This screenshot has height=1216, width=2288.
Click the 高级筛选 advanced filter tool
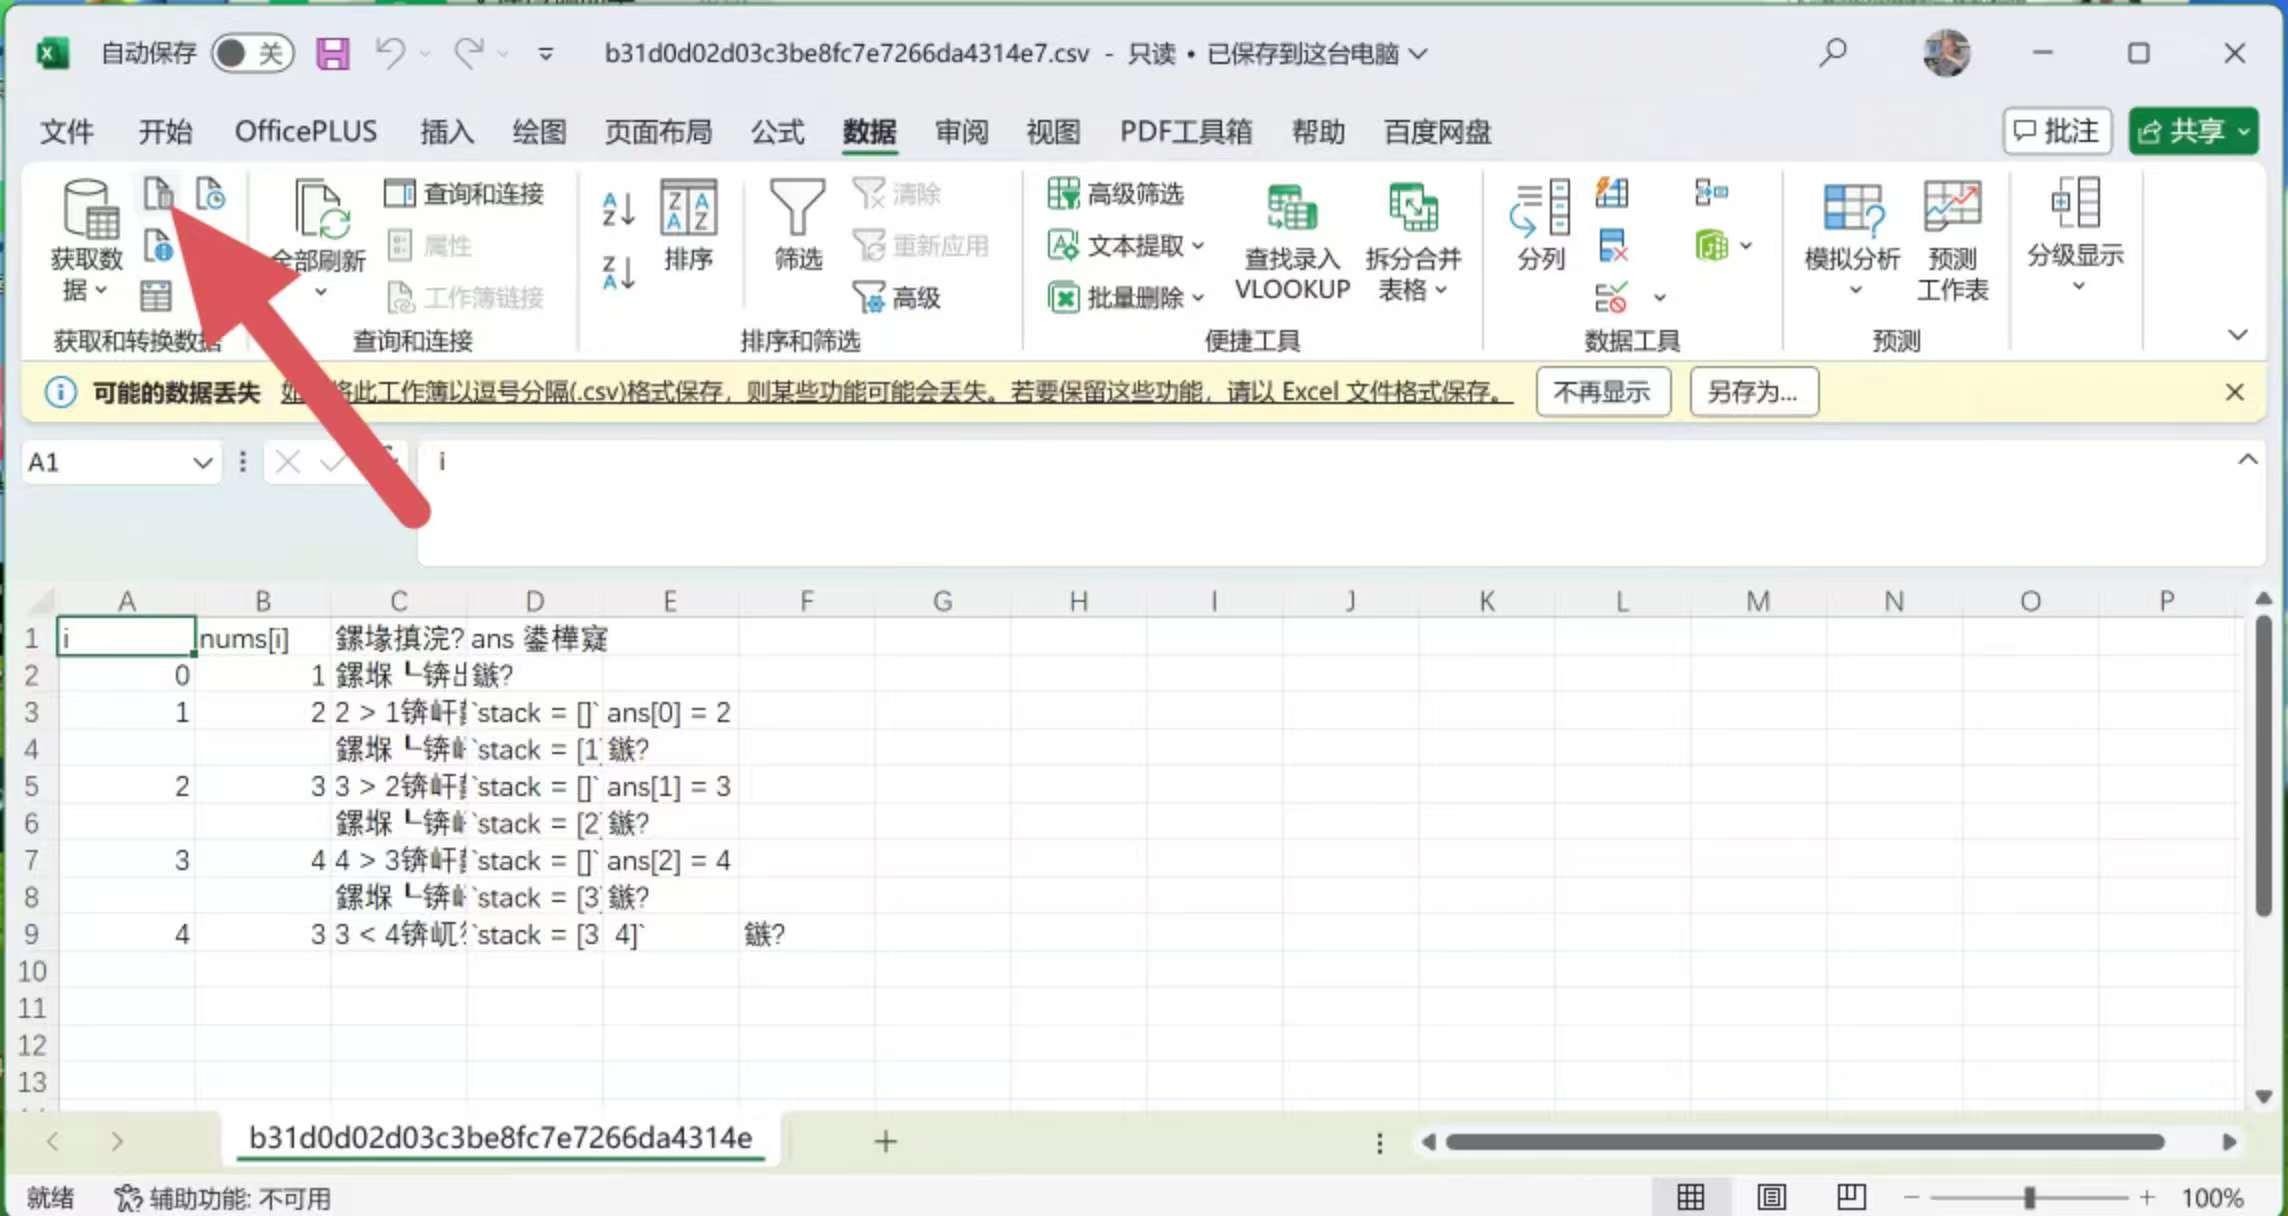pyautogui.click(x=1116, y=193)
